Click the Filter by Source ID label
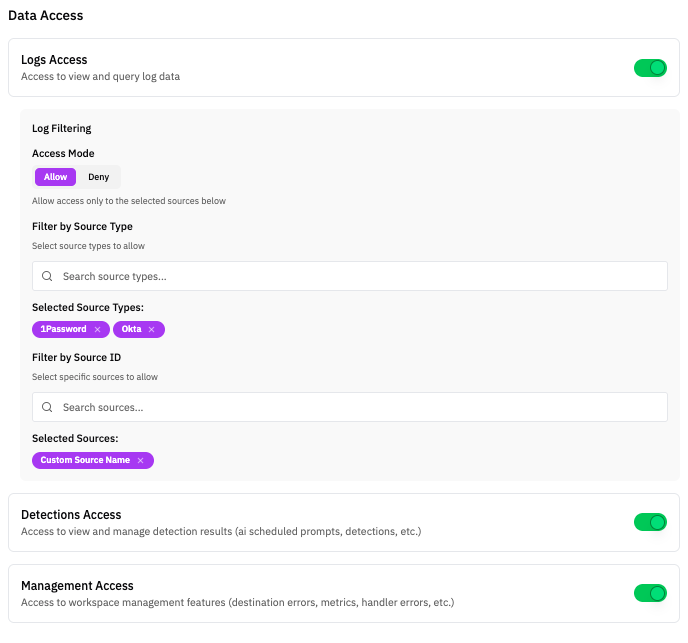Viewport: 688px width, 643px height. click(76, 357)
